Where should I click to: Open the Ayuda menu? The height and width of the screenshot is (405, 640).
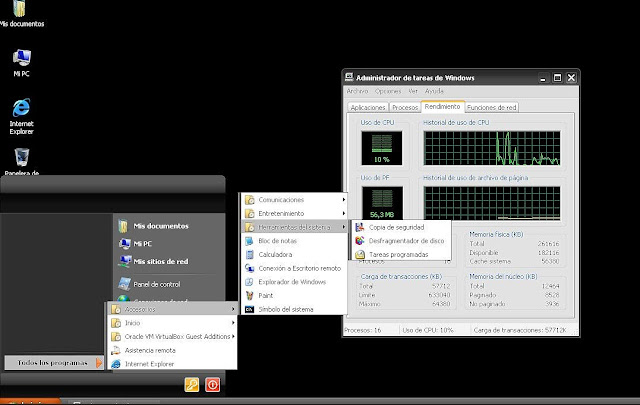[434, 91]
